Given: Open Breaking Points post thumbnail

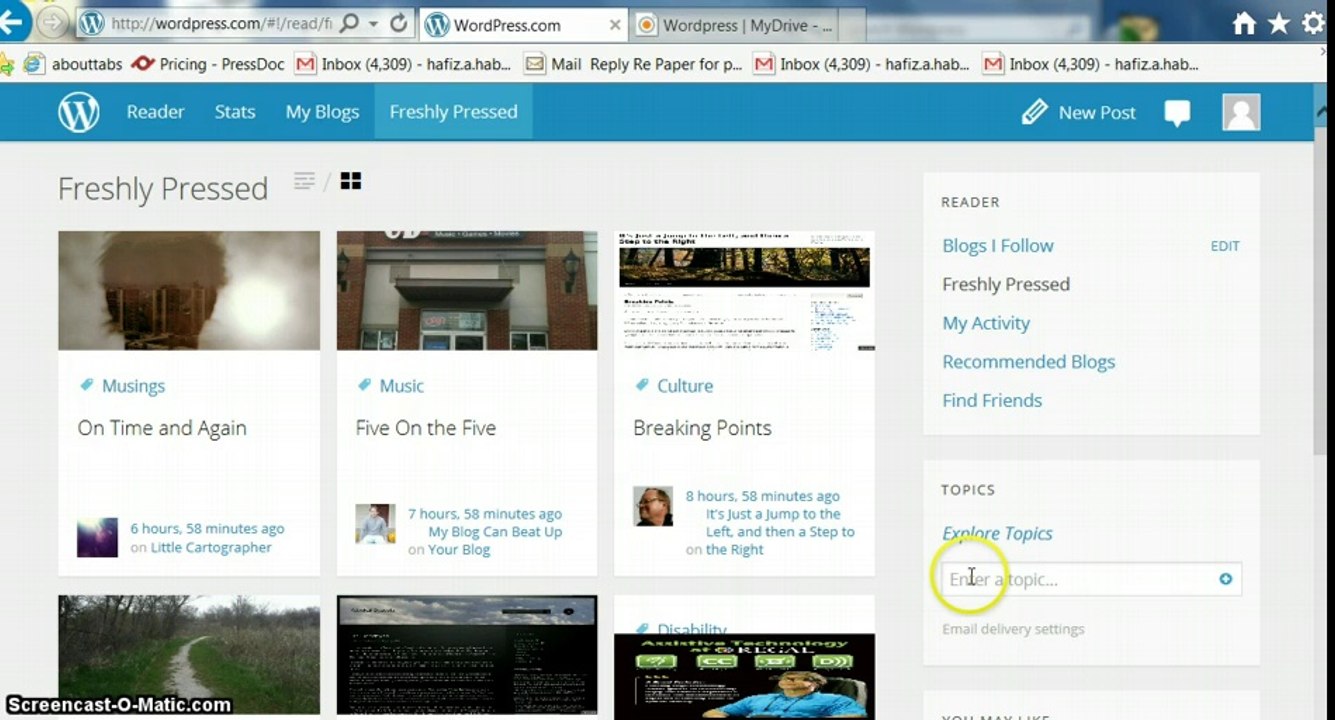Looking at the screenshot, I should click(x=744, y=291).
